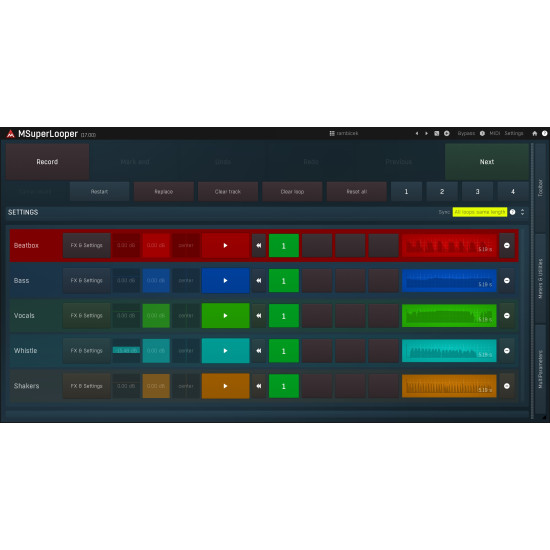
Task: Toggle Bypass in the title bar
Action: coord(466,133)
